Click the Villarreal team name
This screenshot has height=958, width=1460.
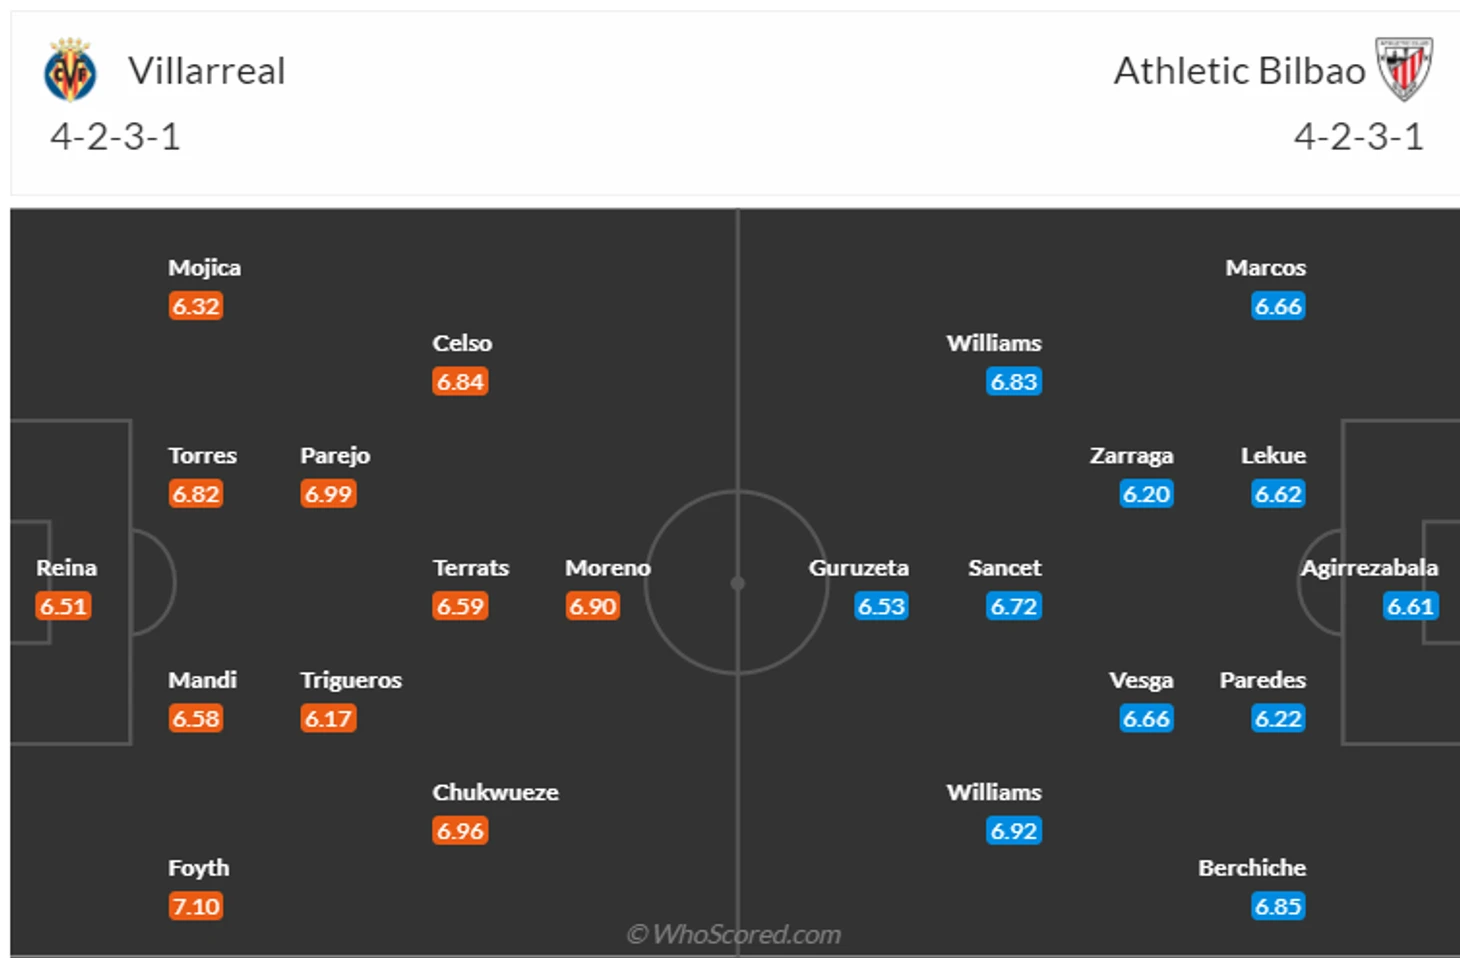coord(207,71)
